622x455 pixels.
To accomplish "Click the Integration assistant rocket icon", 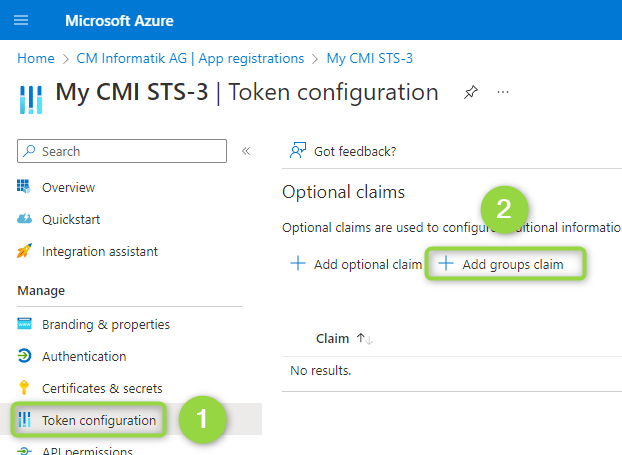I will tap(24, 251).
